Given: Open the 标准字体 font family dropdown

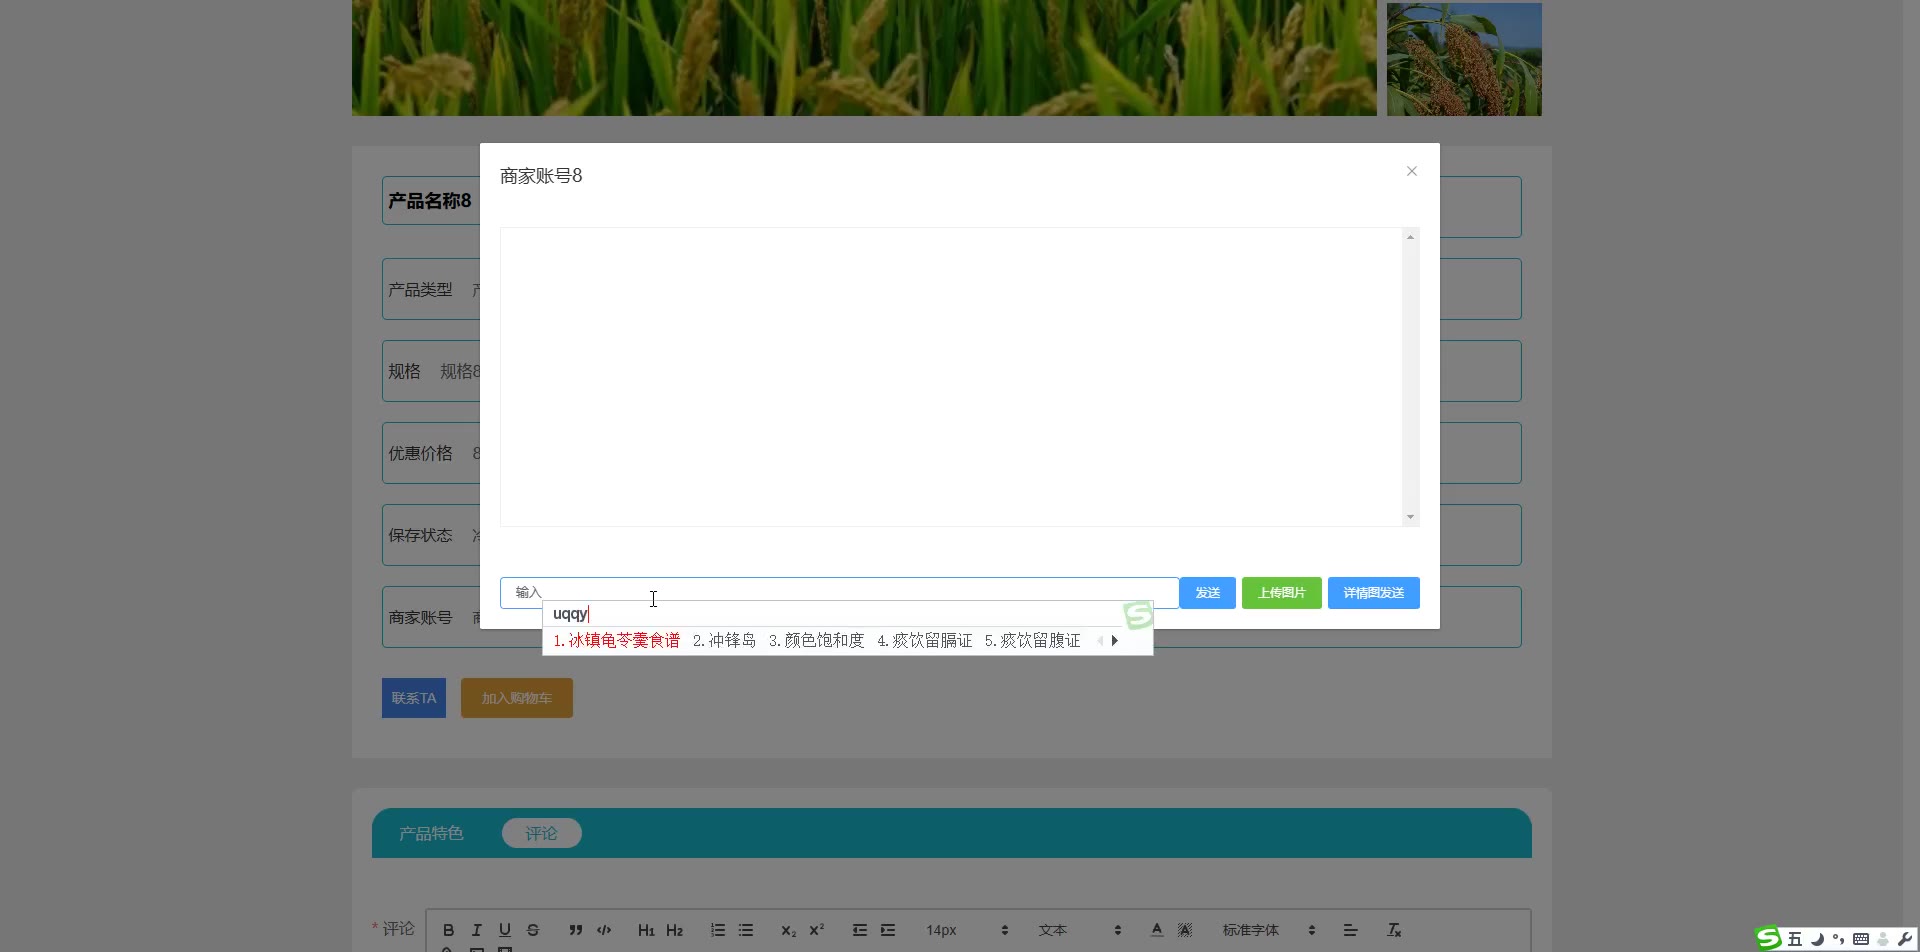Looking at the screenshot, I should pos(1269,930).
